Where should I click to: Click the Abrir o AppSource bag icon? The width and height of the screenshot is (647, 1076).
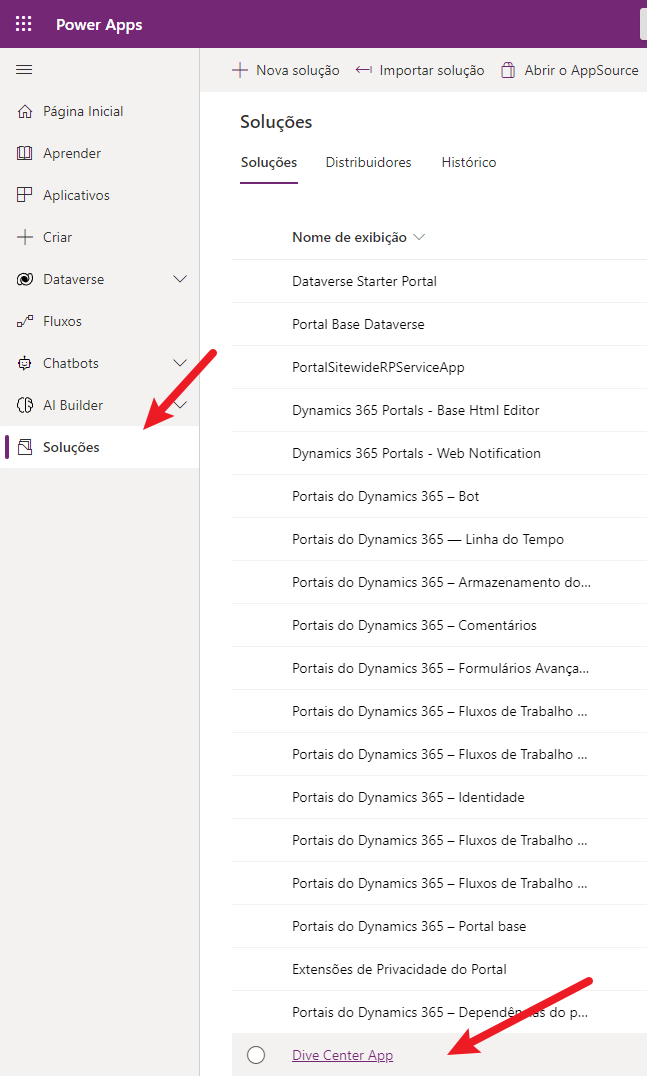pos(508,70)
